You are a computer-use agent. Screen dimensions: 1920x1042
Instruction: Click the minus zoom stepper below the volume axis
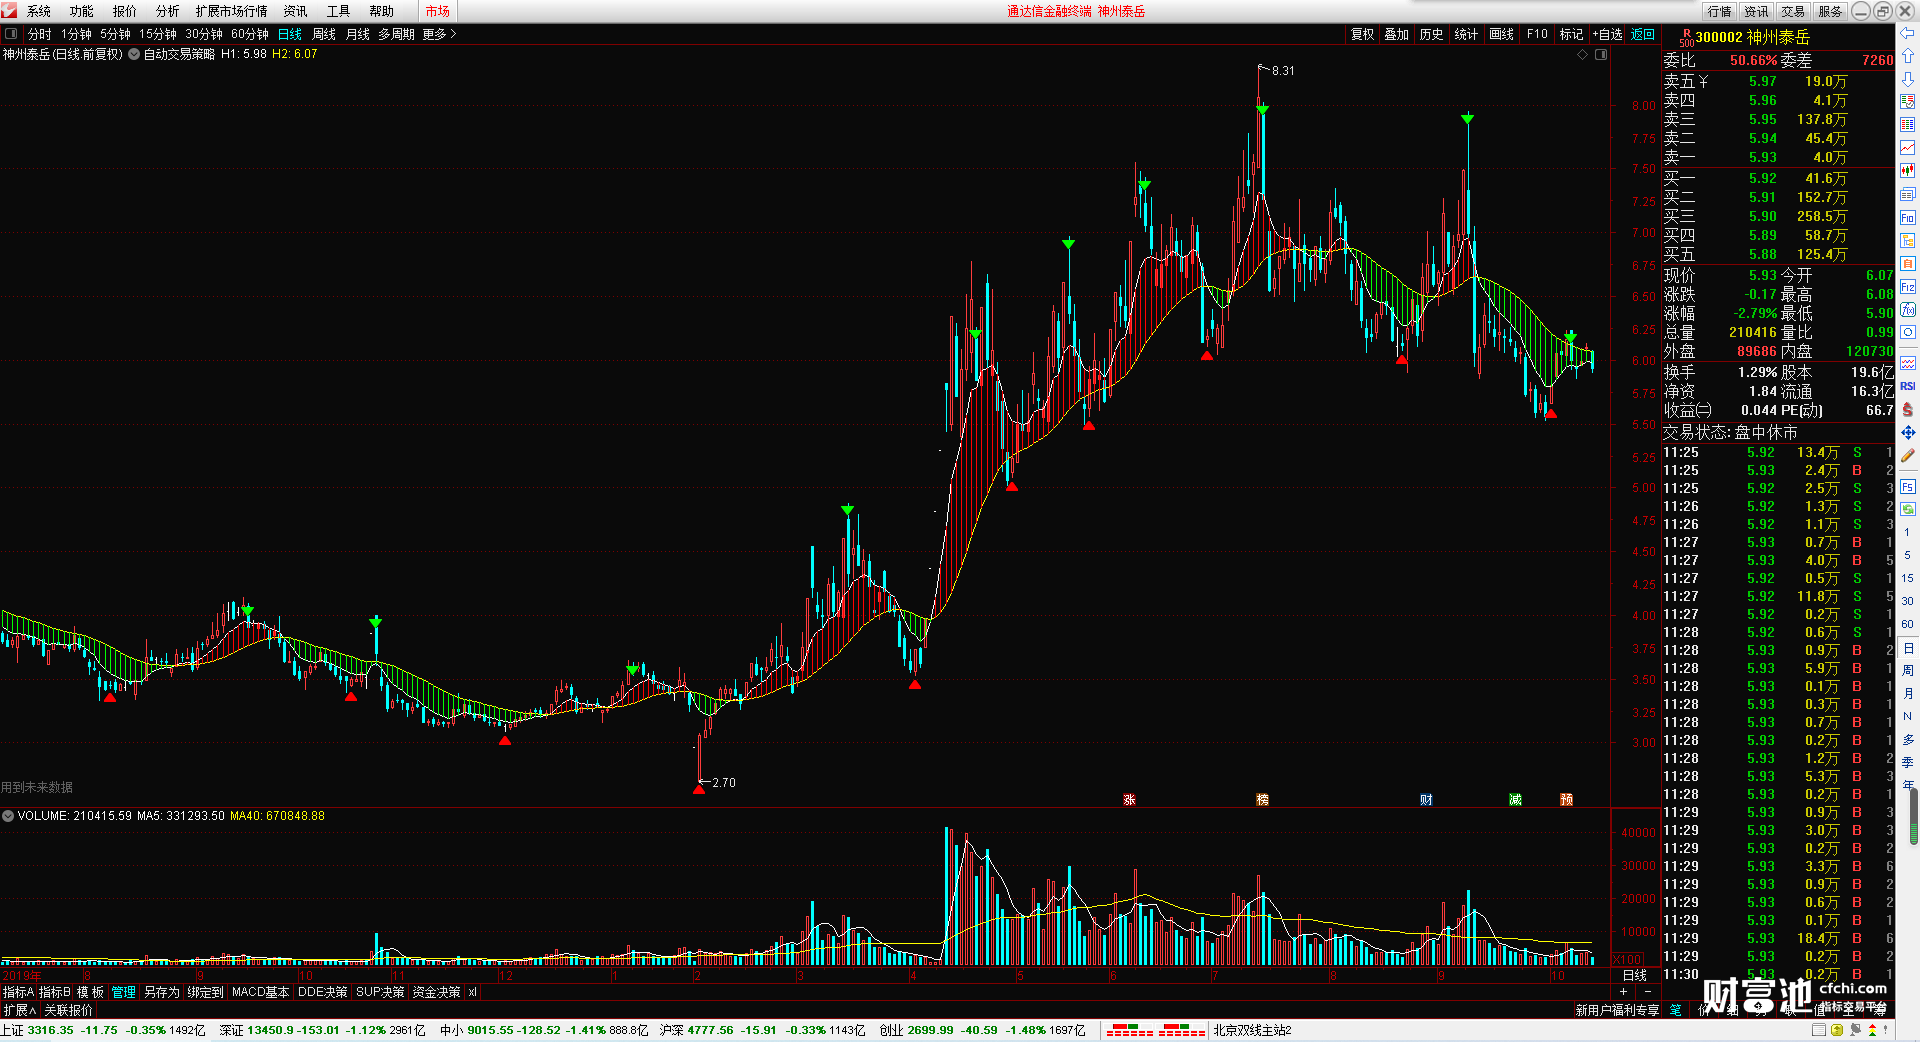coord(1647,991)
